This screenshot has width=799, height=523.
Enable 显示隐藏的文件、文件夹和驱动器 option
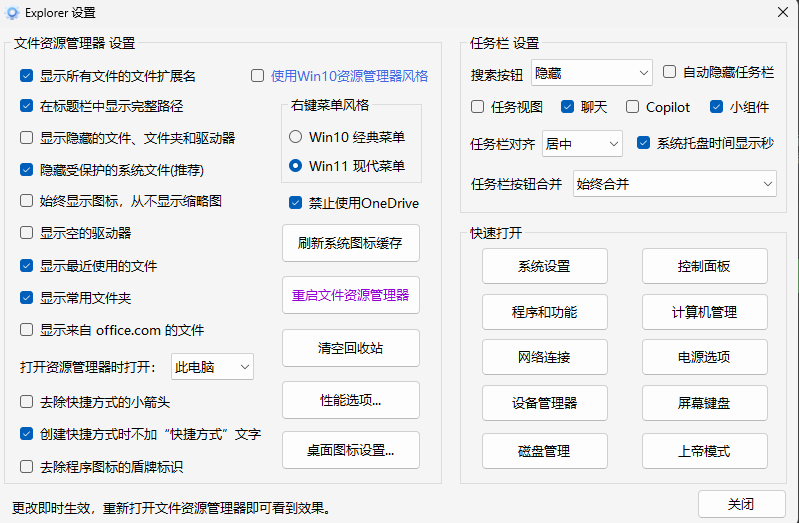click(27, 138)
